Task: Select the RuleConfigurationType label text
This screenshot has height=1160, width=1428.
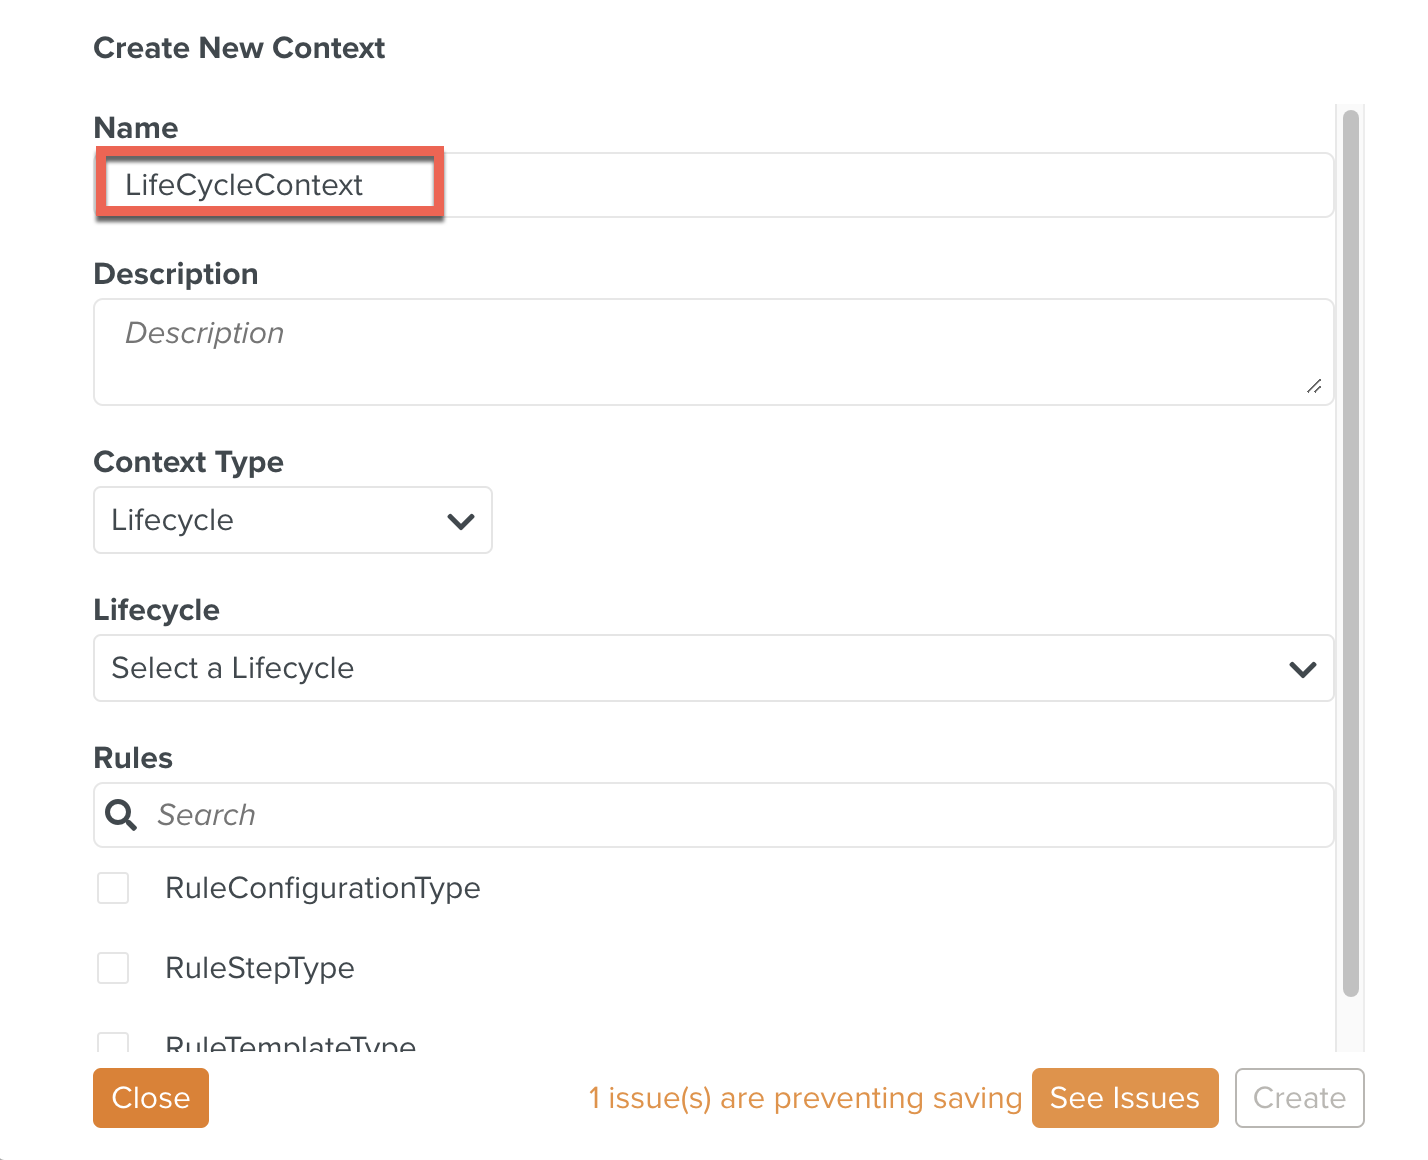Action: click(x=322, y=888)
